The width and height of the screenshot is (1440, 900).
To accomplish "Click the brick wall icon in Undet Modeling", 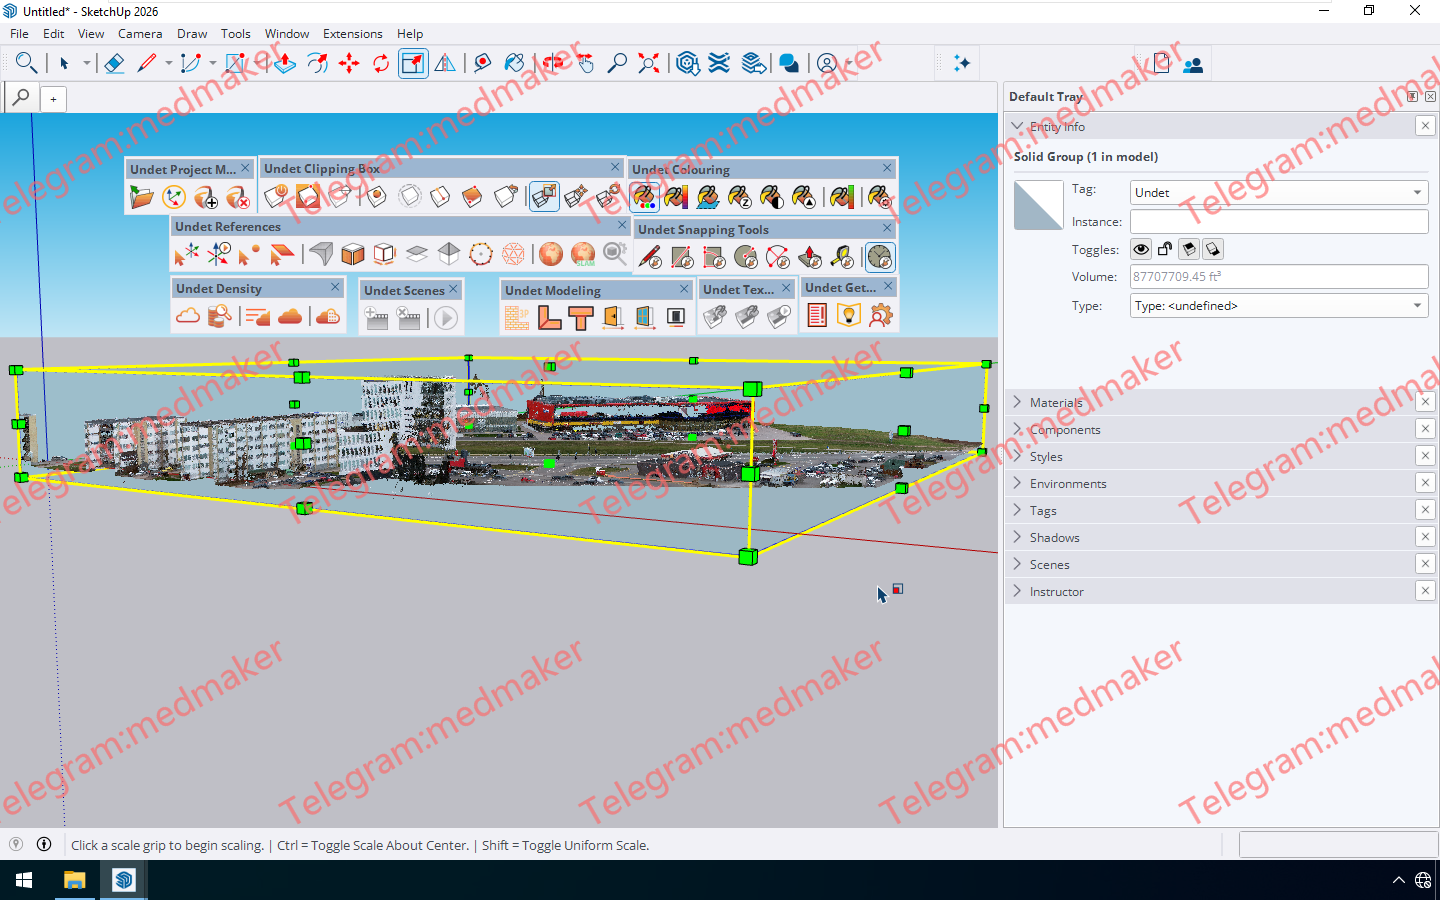I will tap(517, 318).
